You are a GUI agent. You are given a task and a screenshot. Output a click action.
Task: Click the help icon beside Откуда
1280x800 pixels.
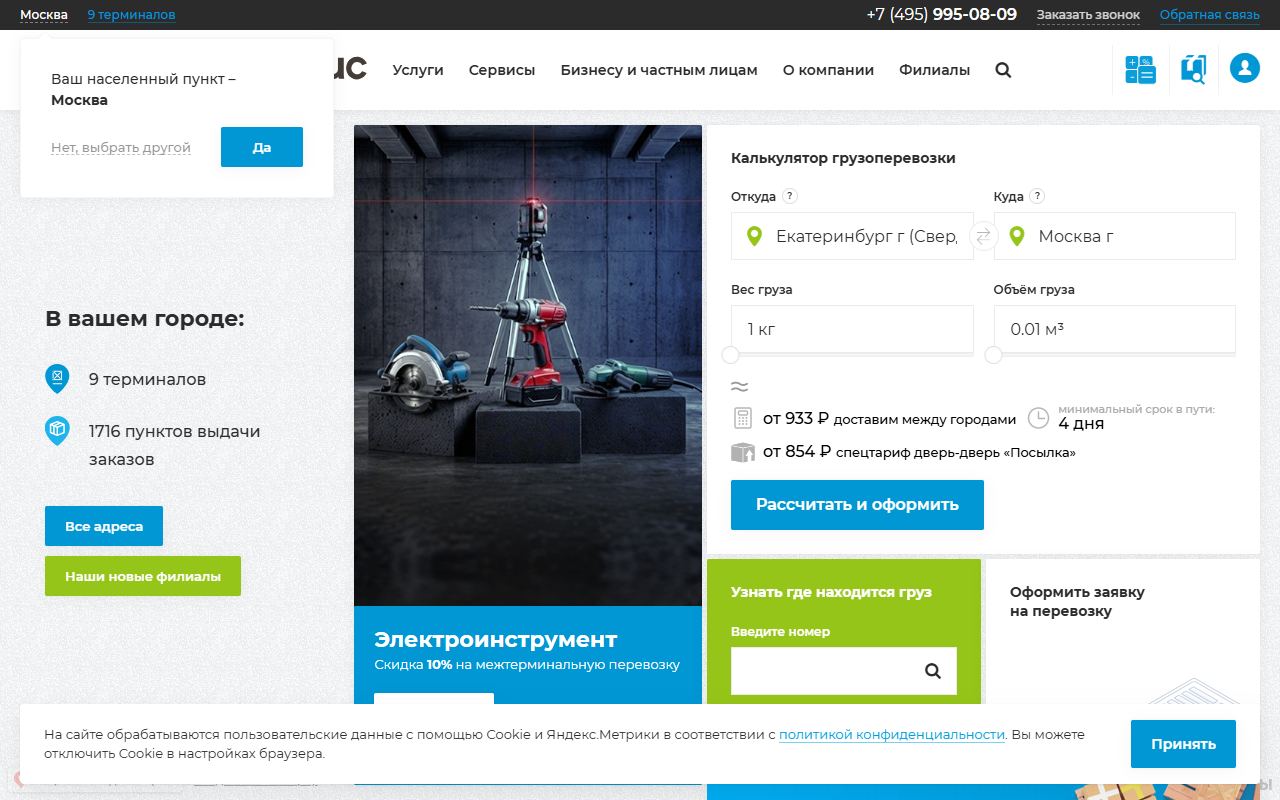click(790, 196)
